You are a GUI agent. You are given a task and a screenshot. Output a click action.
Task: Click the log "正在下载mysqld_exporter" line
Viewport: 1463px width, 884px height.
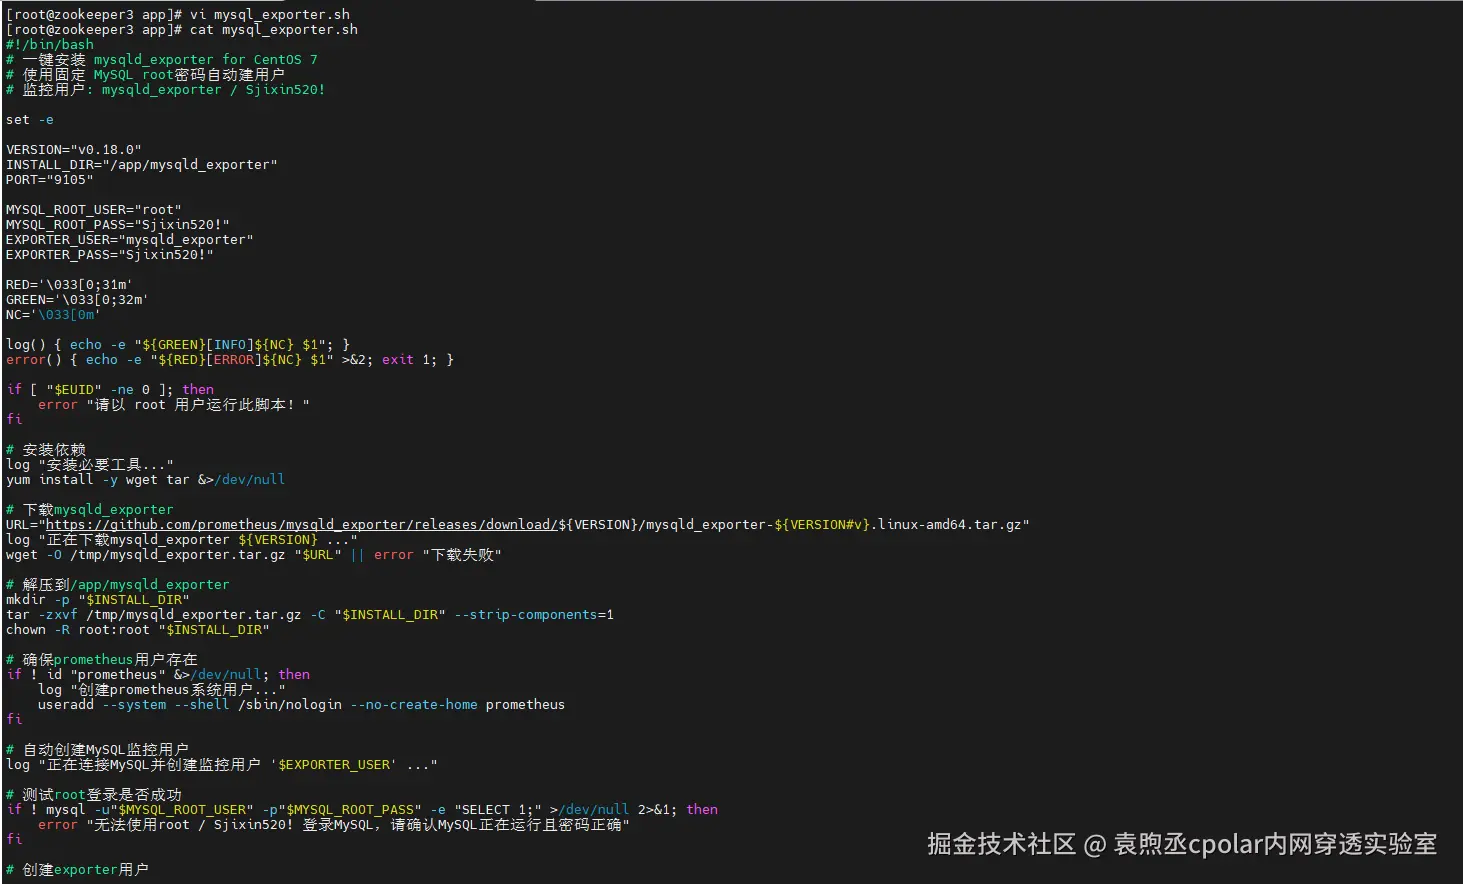point(182,540)
